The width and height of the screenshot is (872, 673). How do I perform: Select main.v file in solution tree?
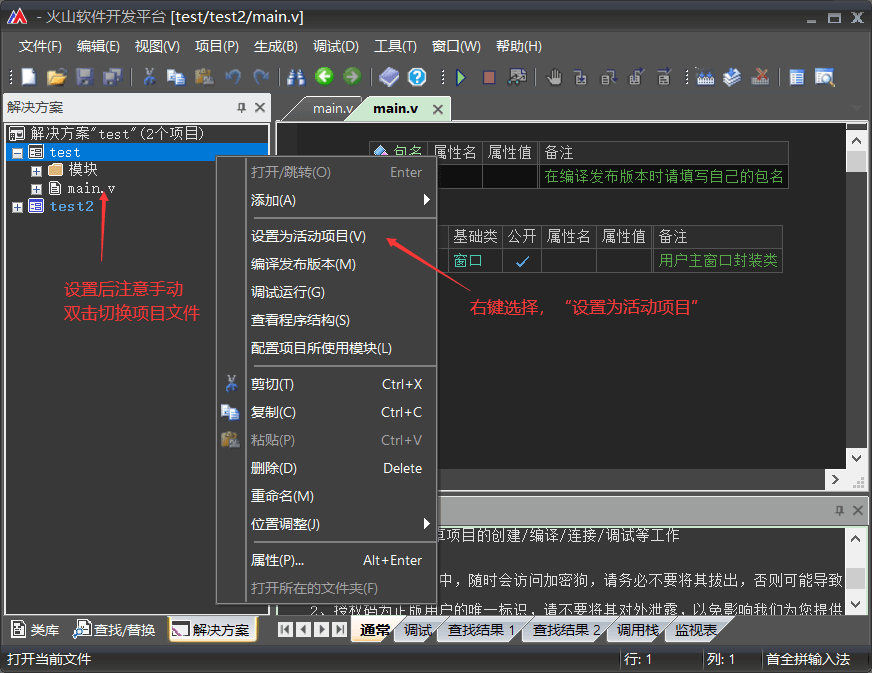pos(91,188)
